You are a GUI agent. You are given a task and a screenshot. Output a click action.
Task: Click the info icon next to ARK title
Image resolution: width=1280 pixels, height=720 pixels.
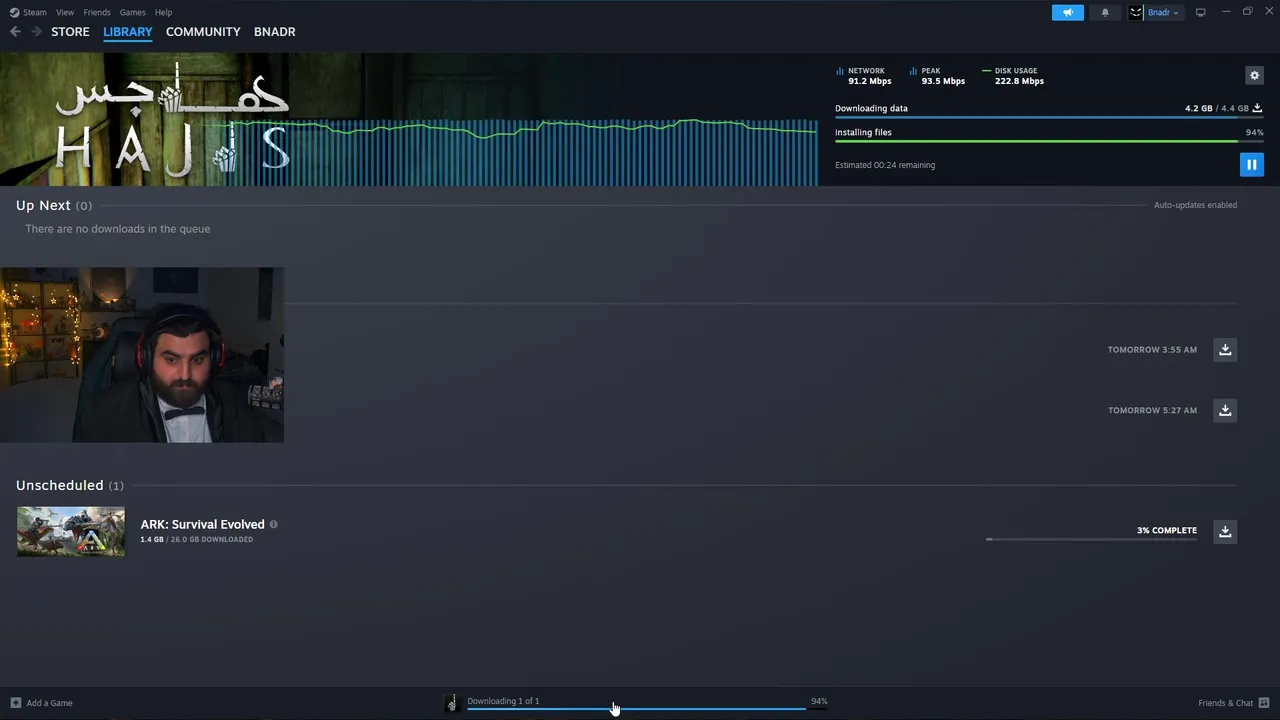pos(273,524)
